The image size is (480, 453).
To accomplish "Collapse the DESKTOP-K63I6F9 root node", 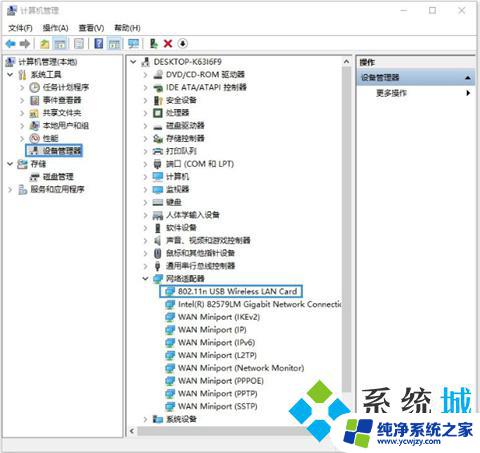I will [133, 62].
